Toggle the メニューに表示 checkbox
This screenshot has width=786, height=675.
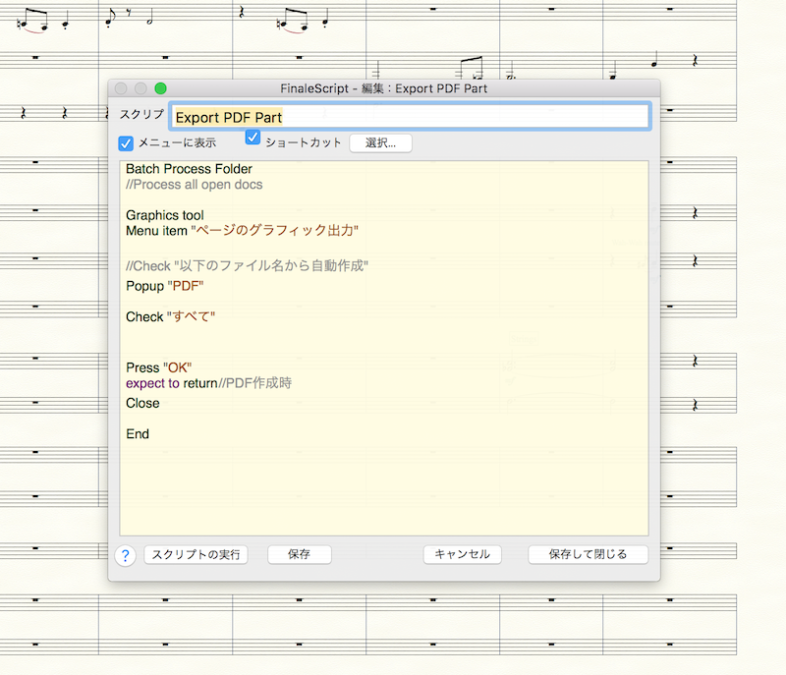(x=126, y=144)
